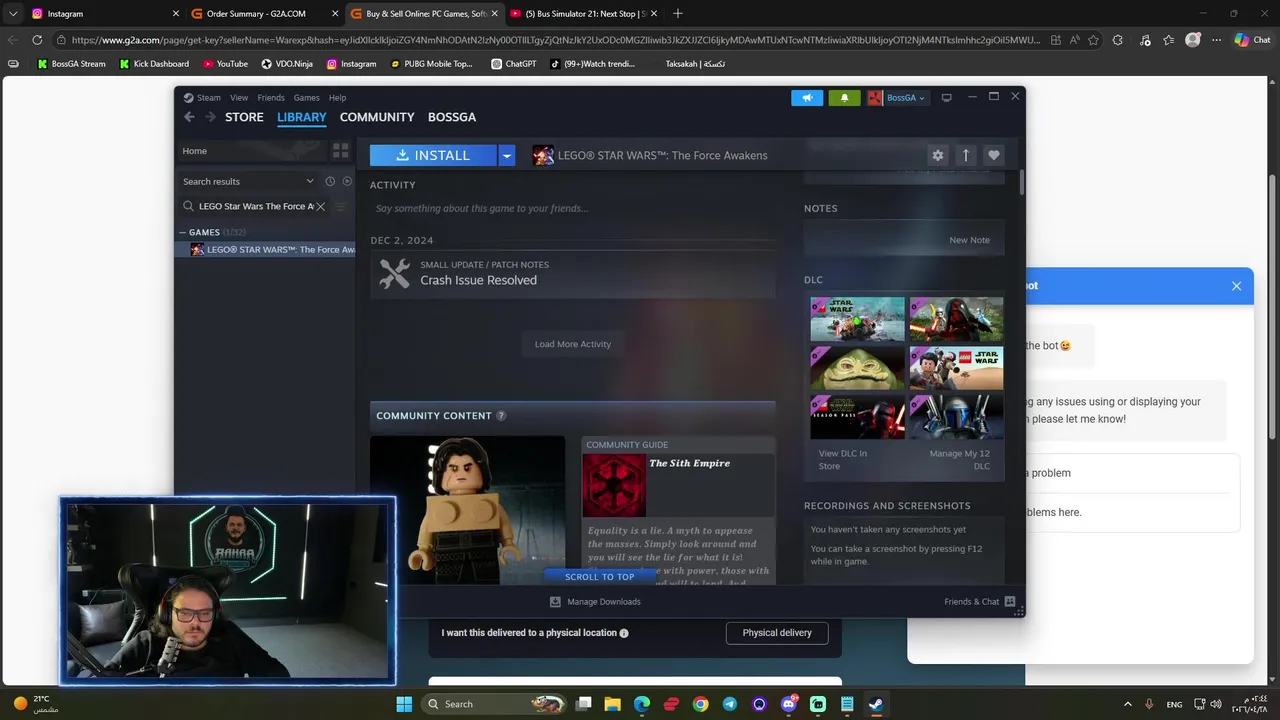Open Friends & Chat icon in Steam
The height and width of the screenshot is (720, 1280).
click(1010, 602)
